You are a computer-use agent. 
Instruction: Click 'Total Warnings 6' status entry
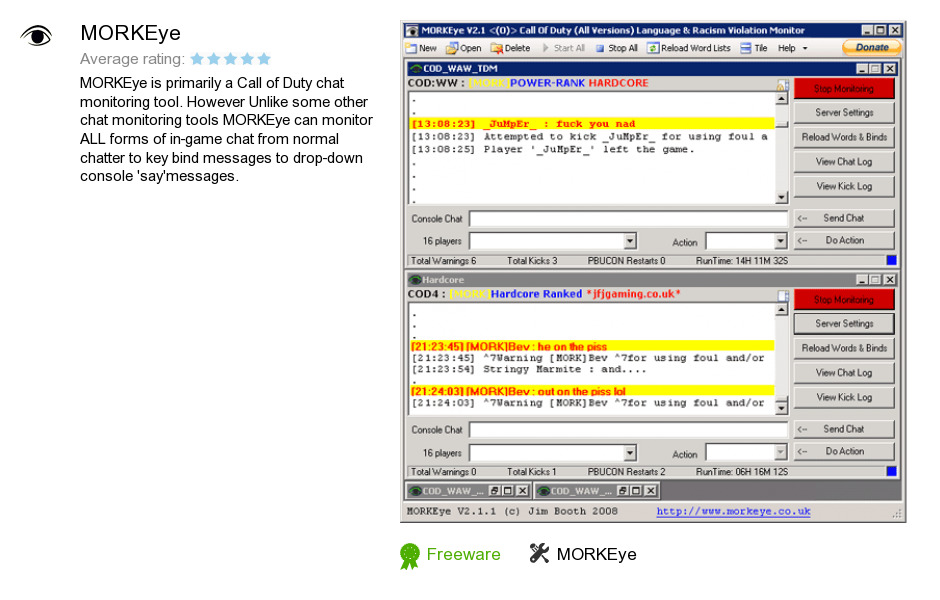pos(443,261)
